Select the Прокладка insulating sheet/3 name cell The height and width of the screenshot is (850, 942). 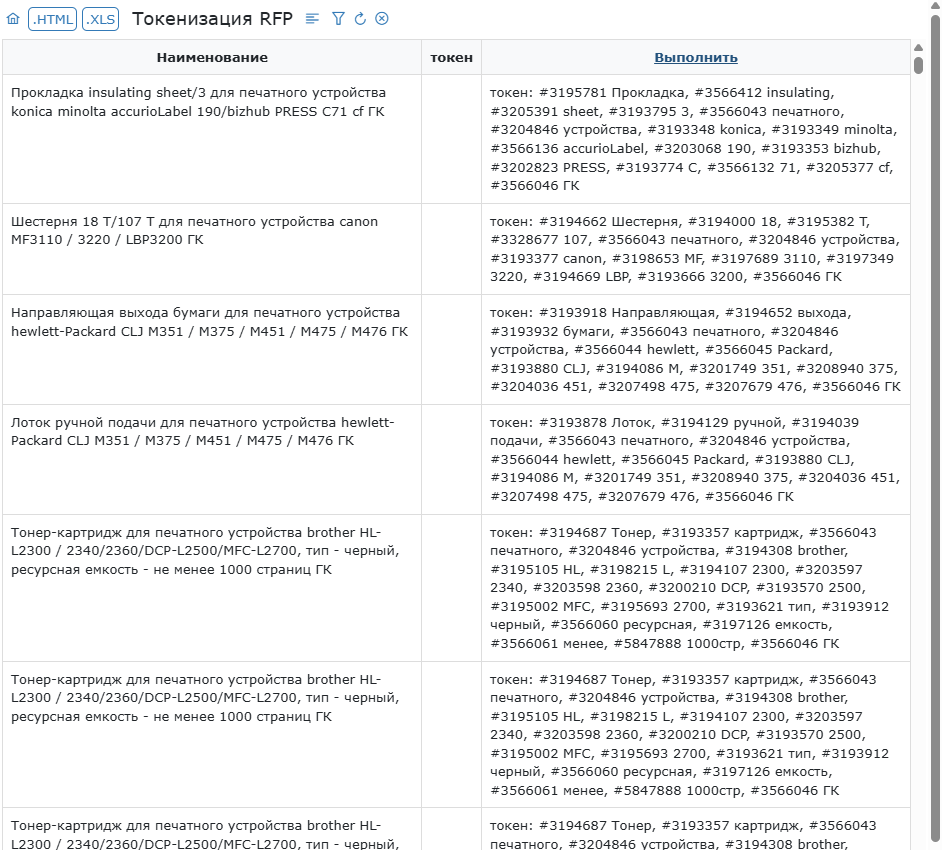click(212, 139)
